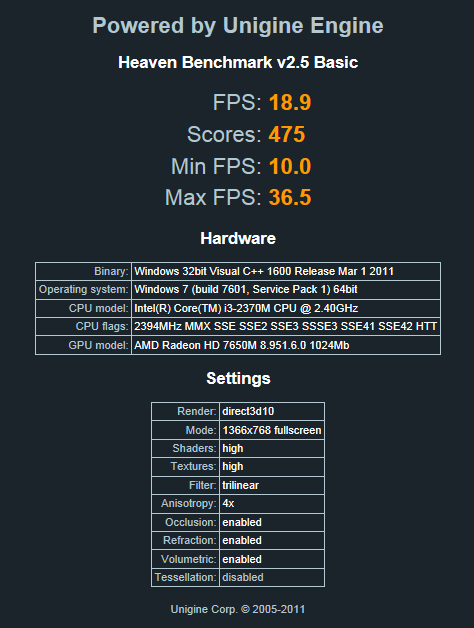Click the Scores value 475
Image resolution: width=474 pixels, height=628 pixels.
287,134
